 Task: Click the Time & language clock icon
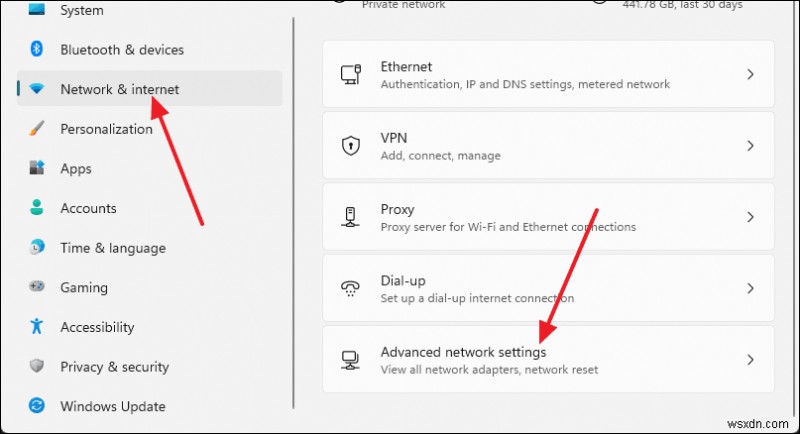(x=37, y=247)
